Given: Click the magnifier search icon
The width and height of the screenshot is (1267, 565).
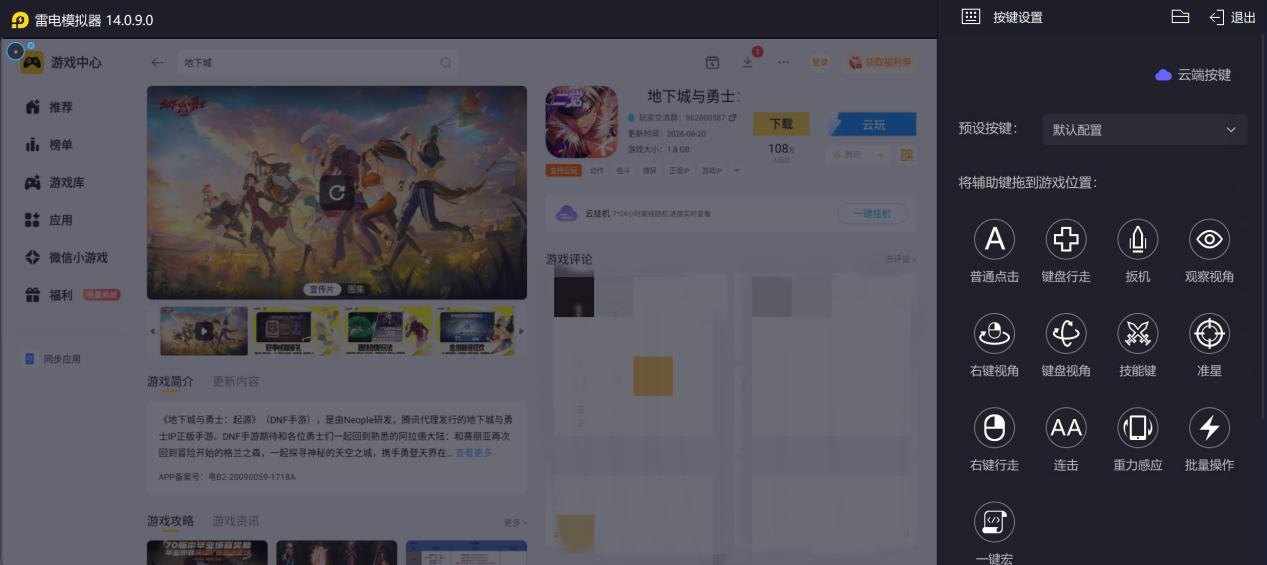Looking at the screenshot, I should [x=446, y=62].
